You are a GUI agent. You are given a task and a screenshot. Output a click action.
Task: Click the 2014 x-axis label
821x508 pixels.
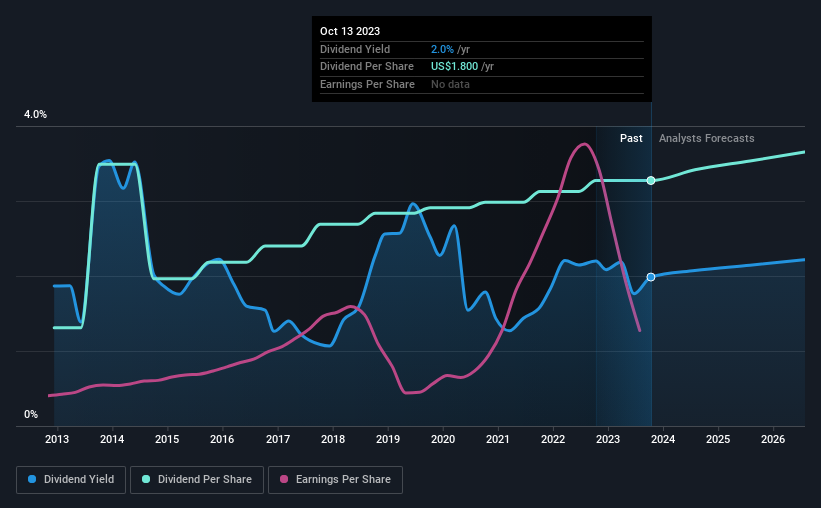(x=112, y=439)
